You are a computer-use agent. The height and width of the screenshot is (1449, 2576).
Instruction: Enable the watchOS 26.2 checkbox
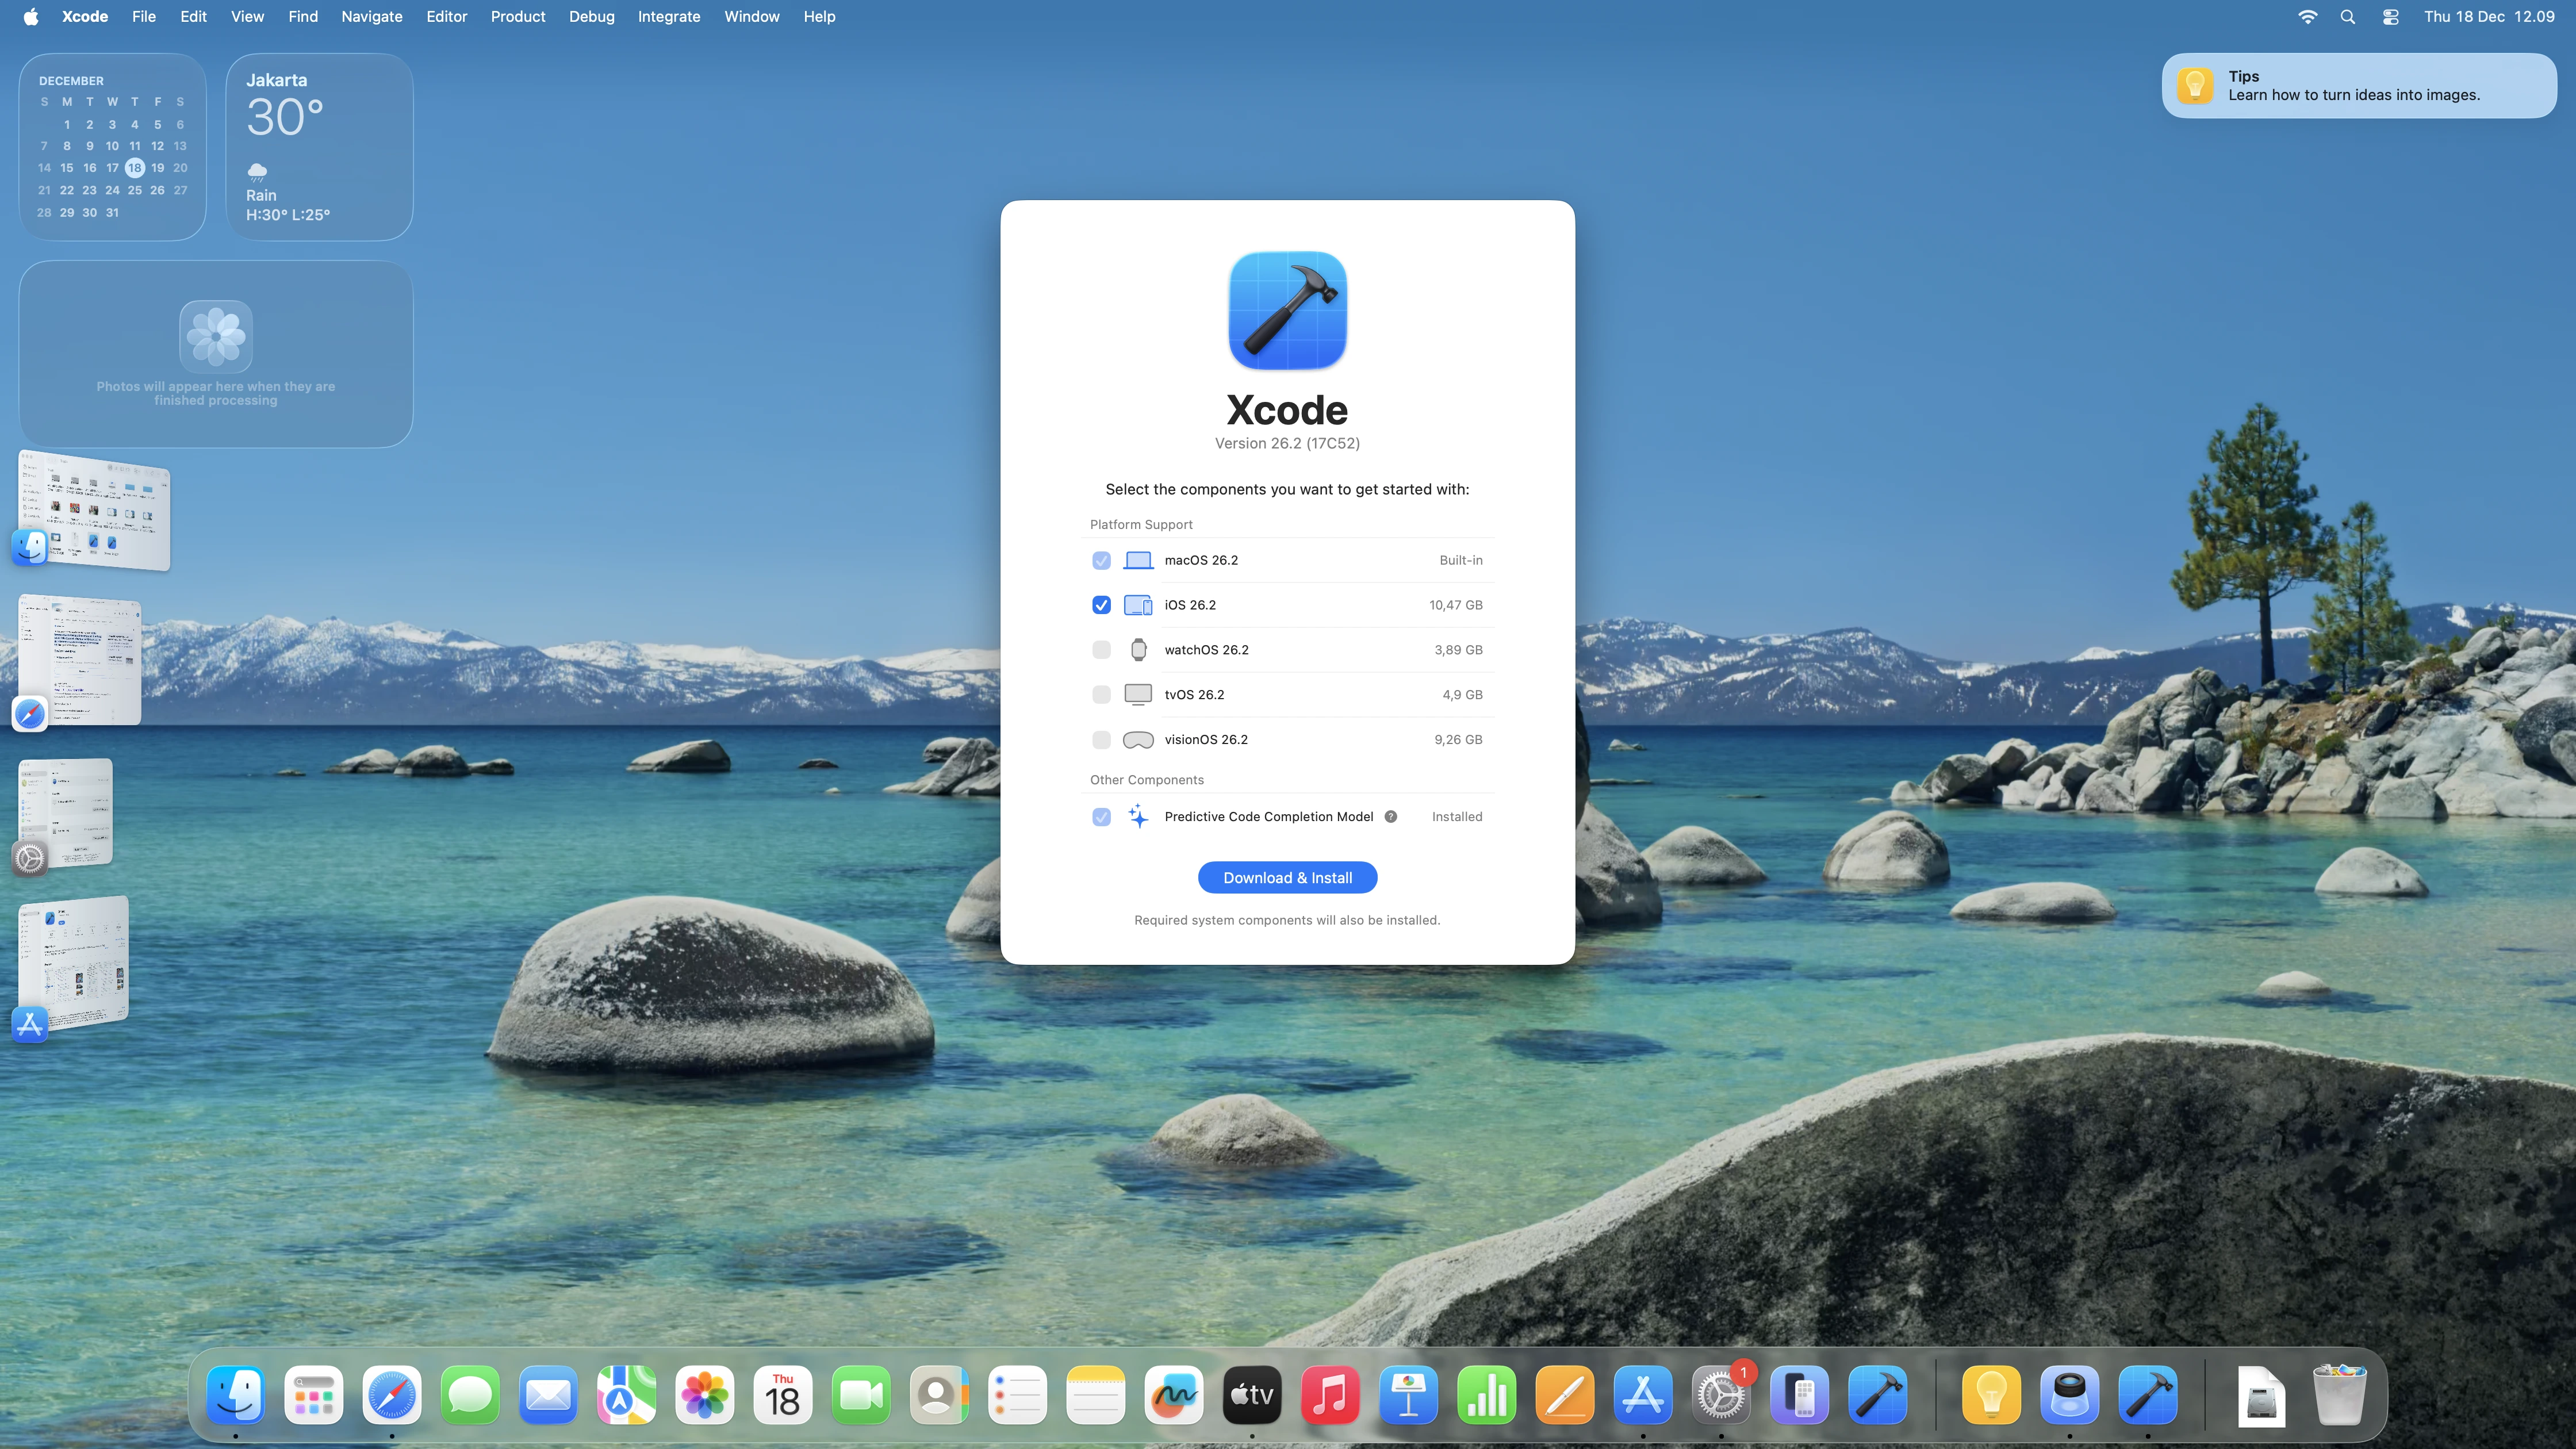pos(1101,650)
